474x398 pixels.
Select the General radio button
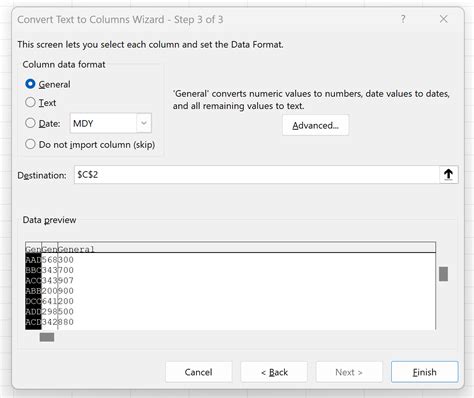(x=30, y=84)
